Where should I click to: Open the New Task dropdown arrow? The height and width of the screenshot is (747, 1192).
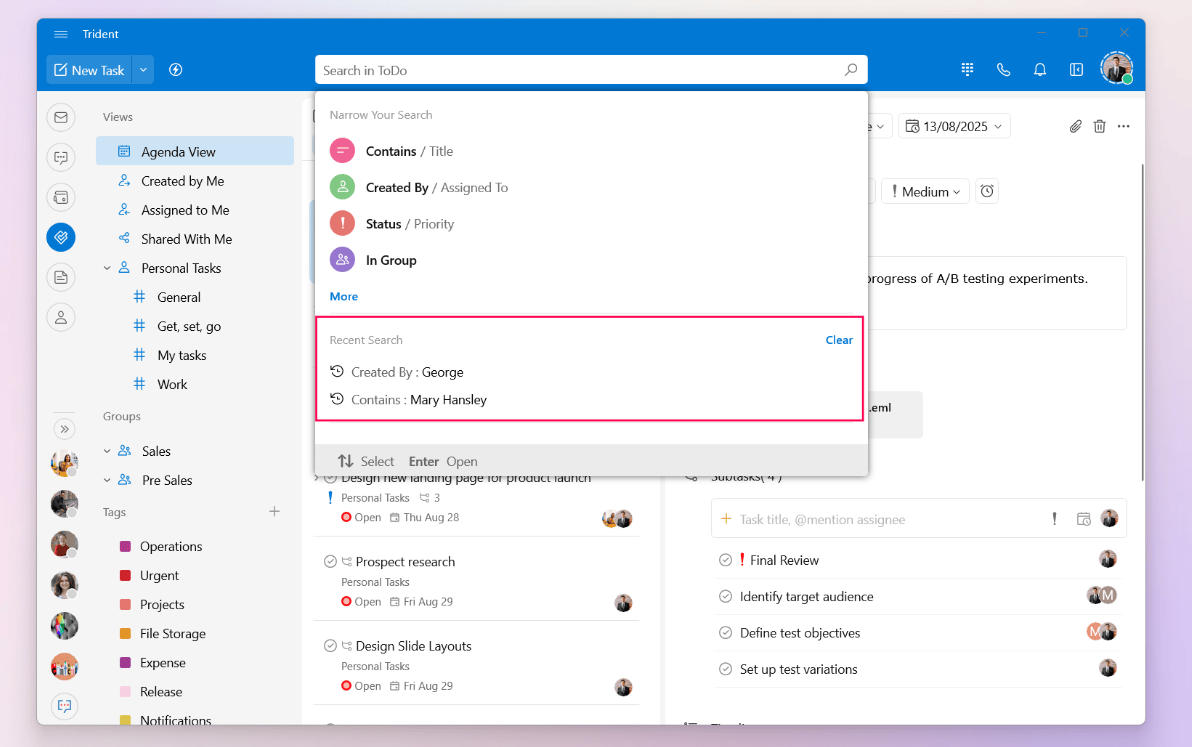(x=143, y=70)
